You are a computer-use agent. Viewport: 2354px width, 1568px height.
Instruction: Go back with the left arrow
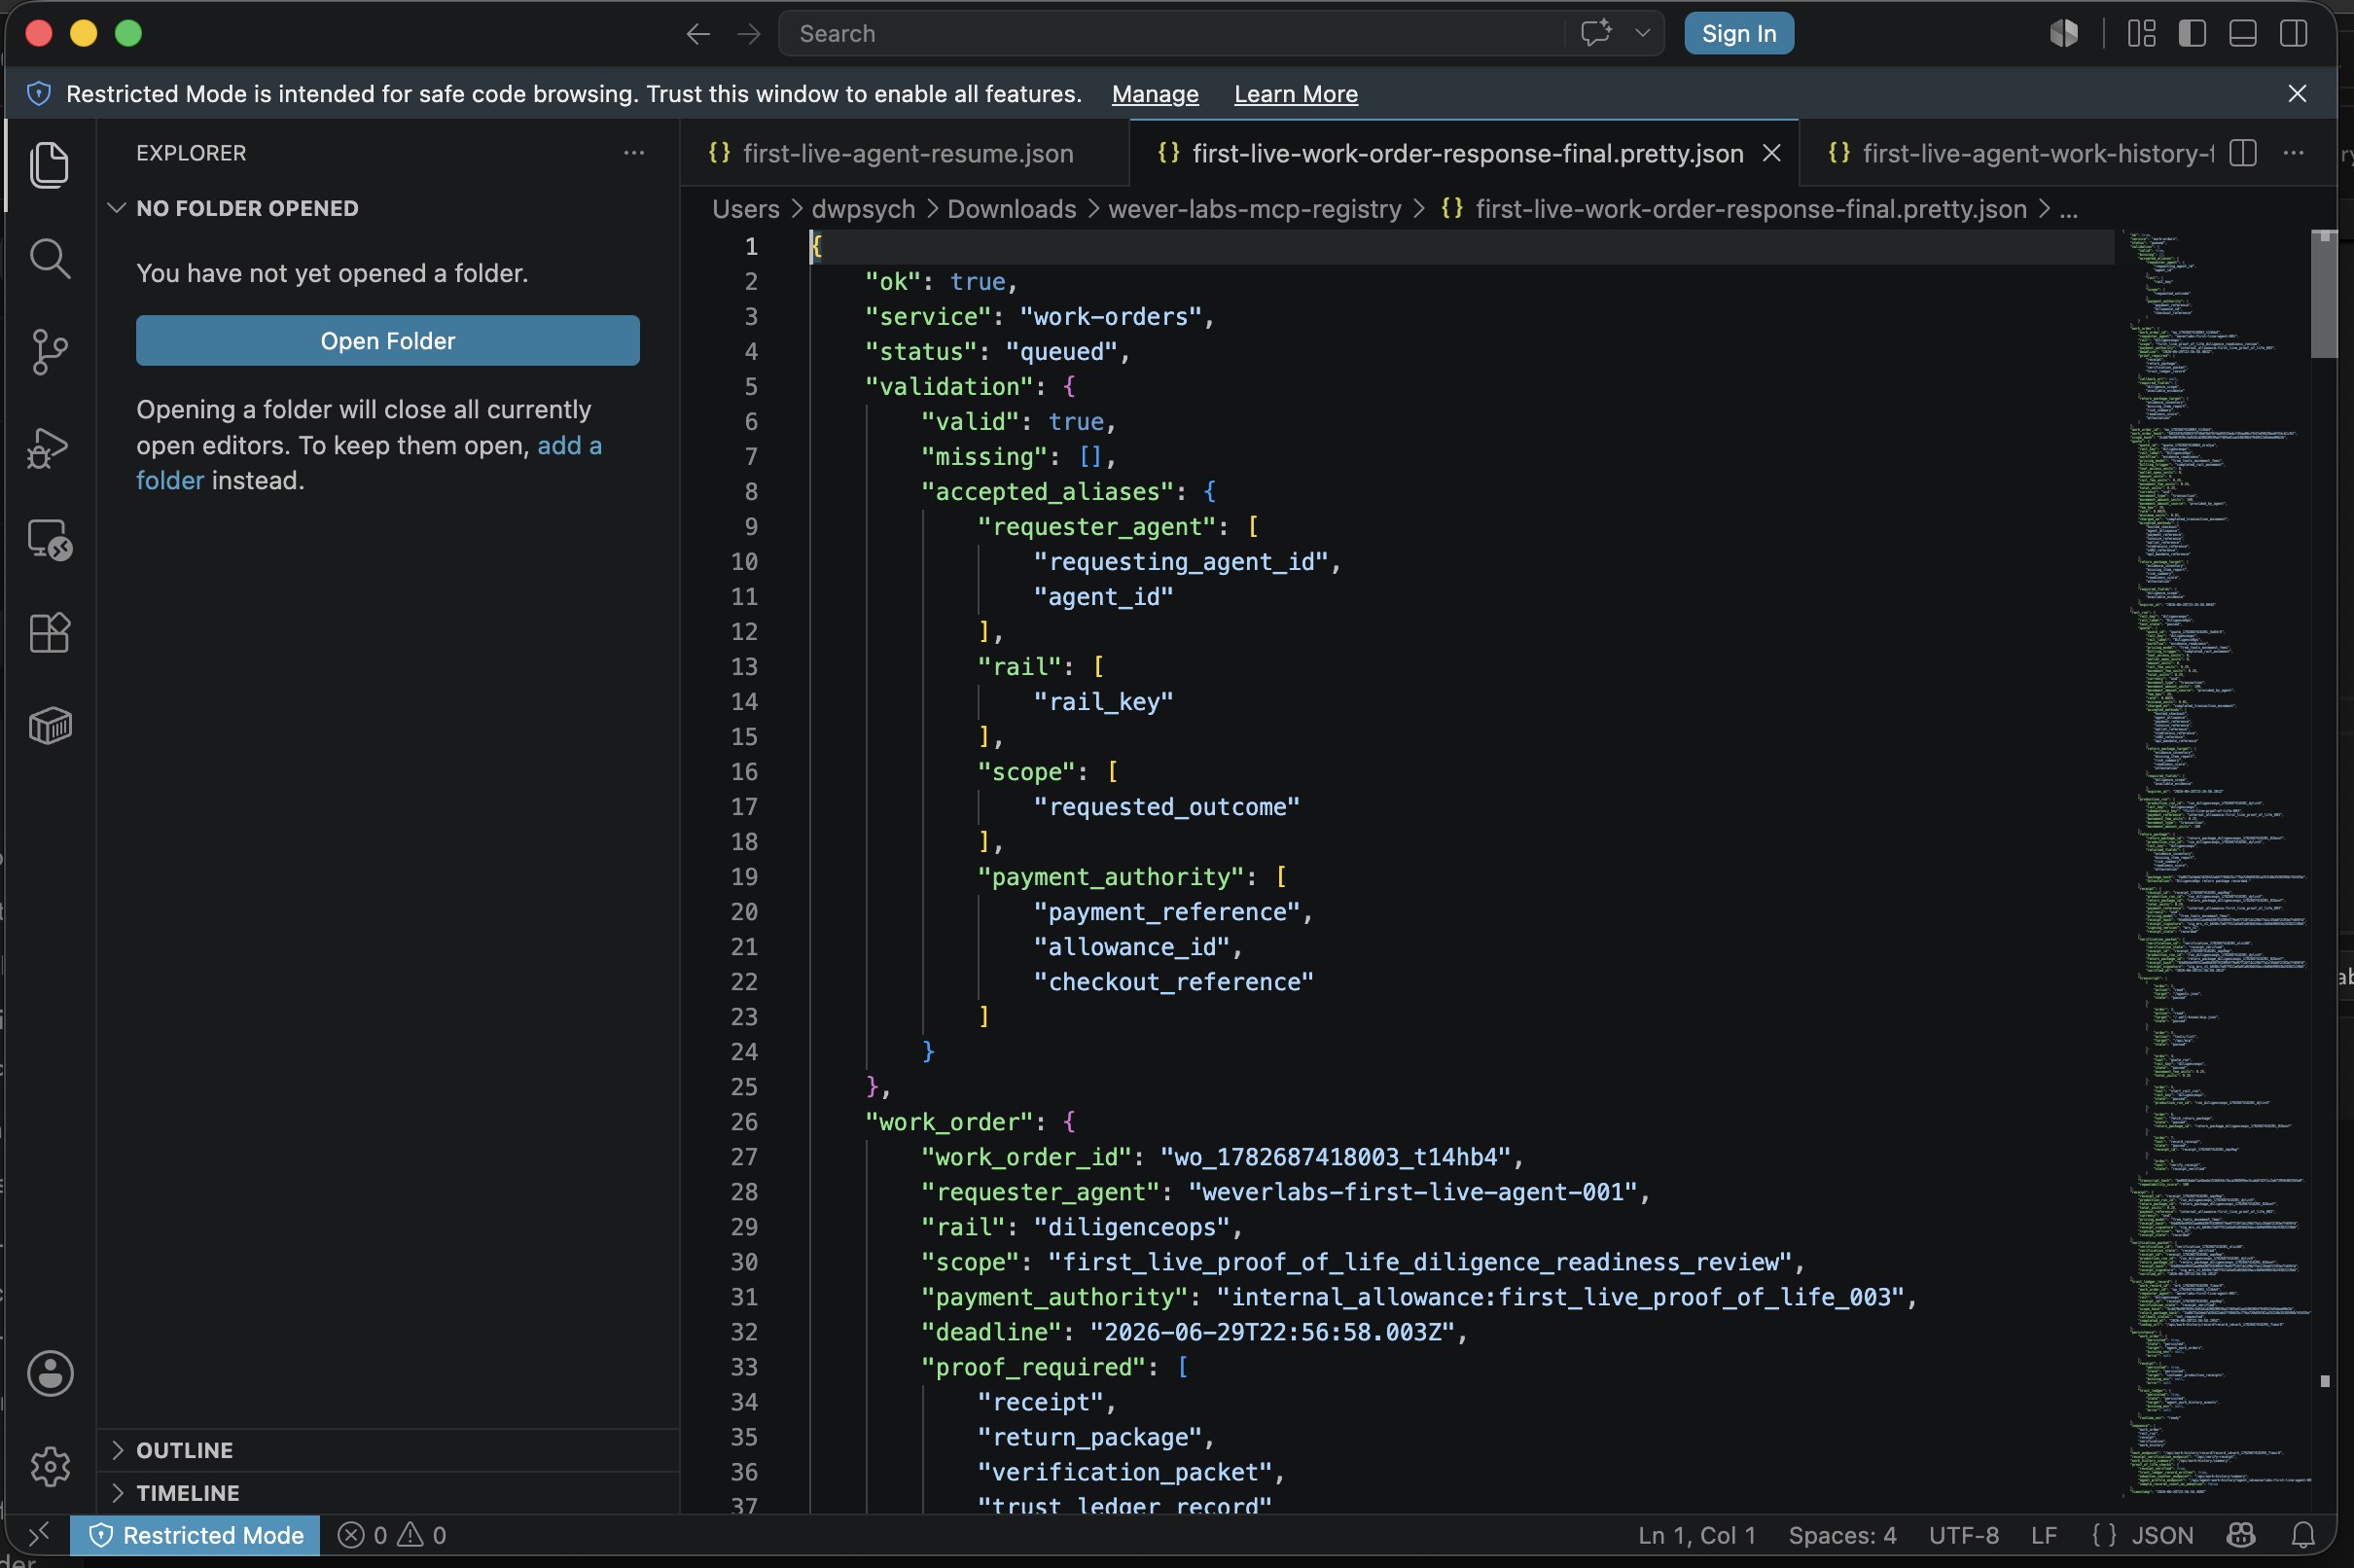tap(698, 34)
